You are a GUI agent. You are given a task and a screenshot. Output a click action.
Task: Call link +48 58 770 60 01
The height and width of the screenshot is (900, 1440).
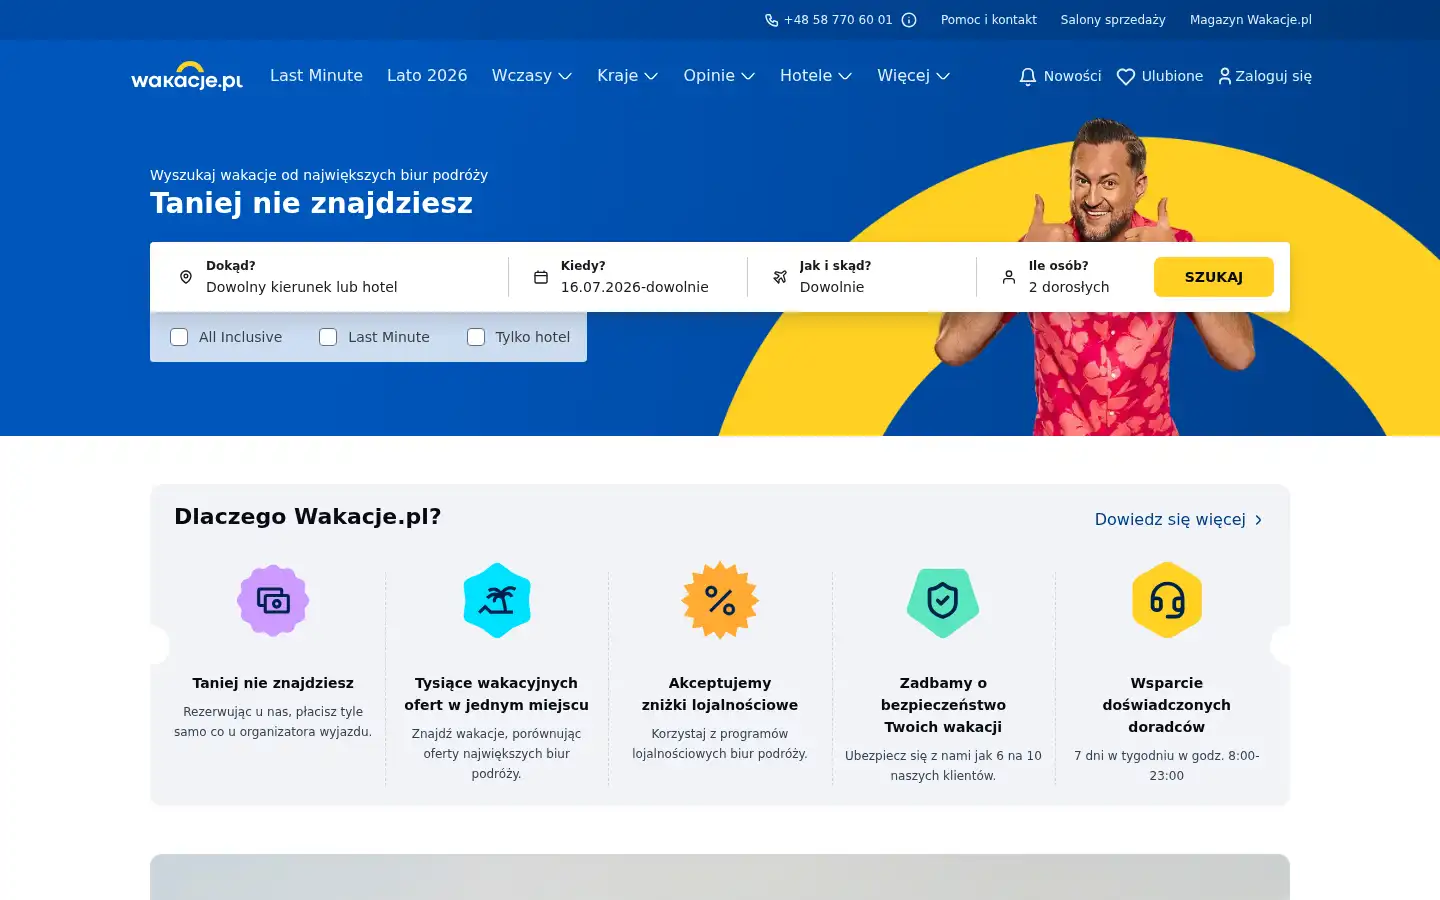tap(838, 20)
